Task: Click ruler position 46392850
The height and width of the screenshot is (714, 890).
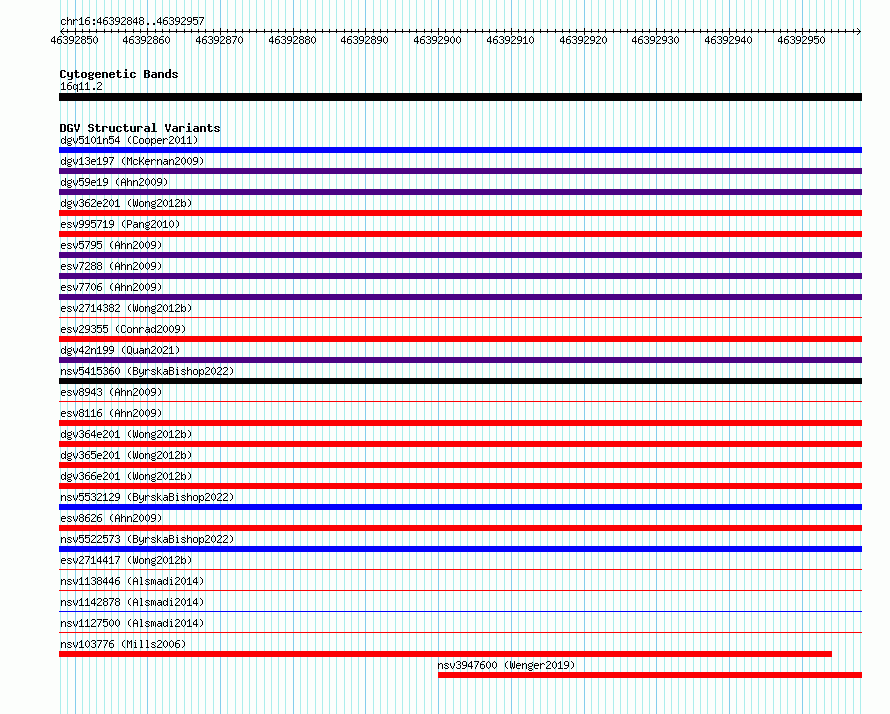Action: tap(74, 40)
